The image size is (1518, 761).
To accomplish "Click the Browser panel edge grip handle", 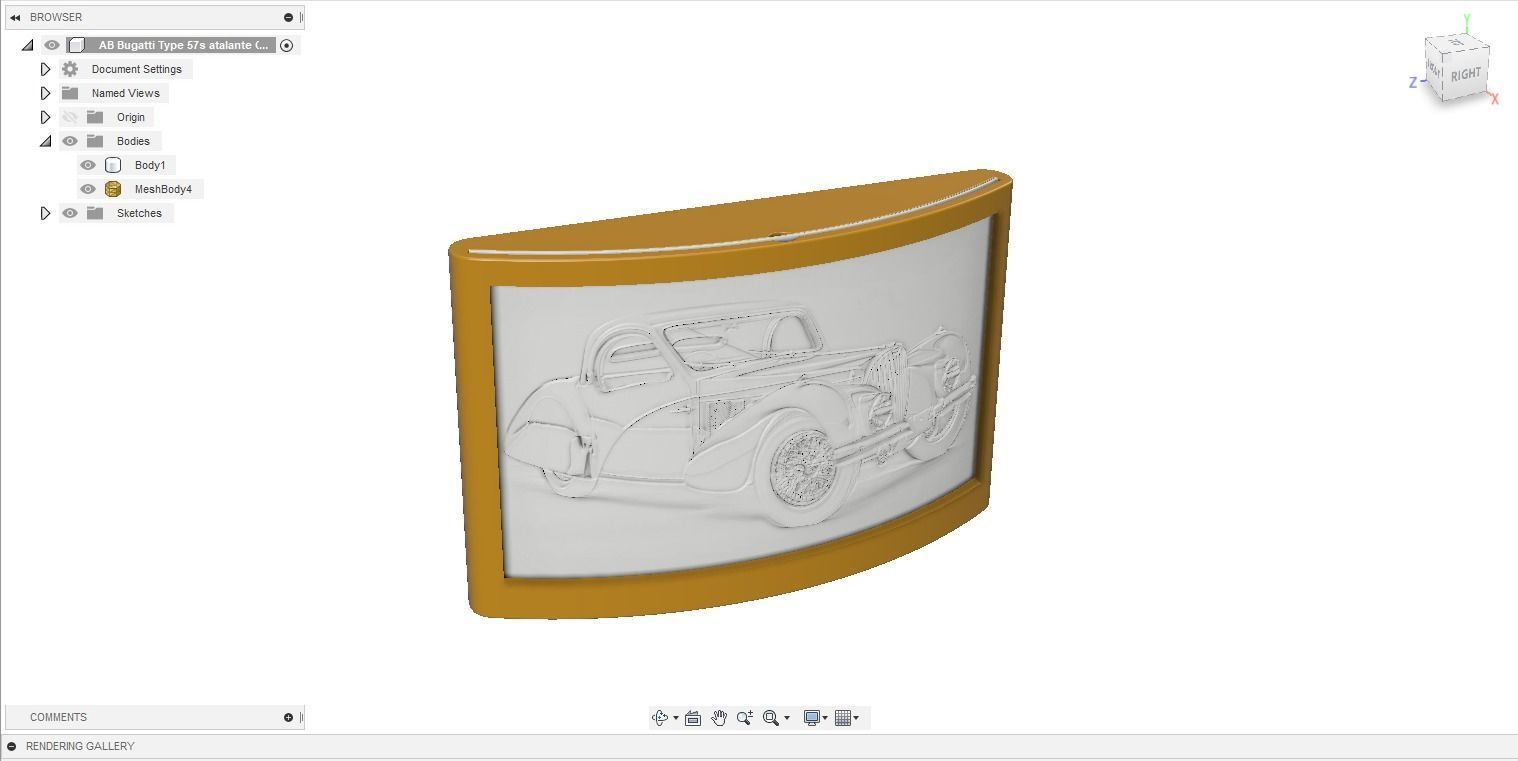I will click(x=301, y=17).
